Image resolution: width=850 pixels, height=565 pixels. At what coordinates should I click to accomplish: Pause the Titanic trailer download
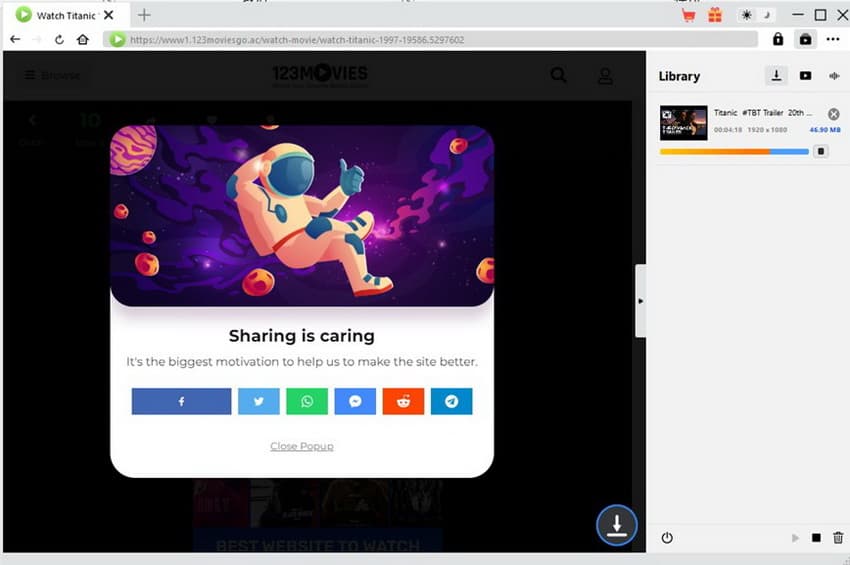[x=821, y=151]
